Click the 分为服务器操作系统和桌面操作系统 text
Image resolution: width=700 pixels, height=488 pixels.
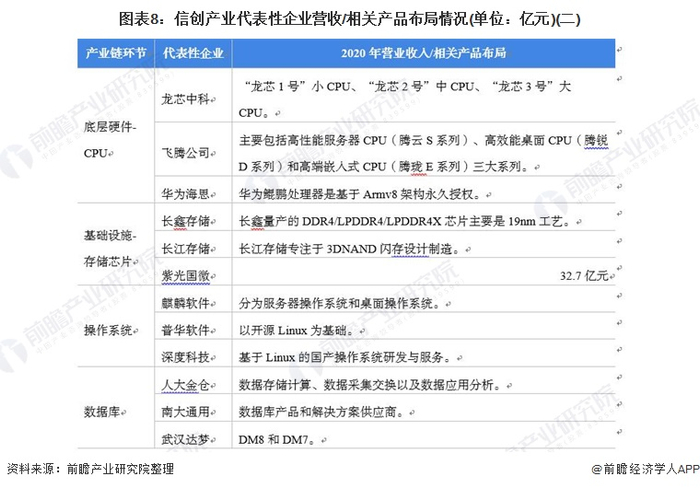click(342, 303)
